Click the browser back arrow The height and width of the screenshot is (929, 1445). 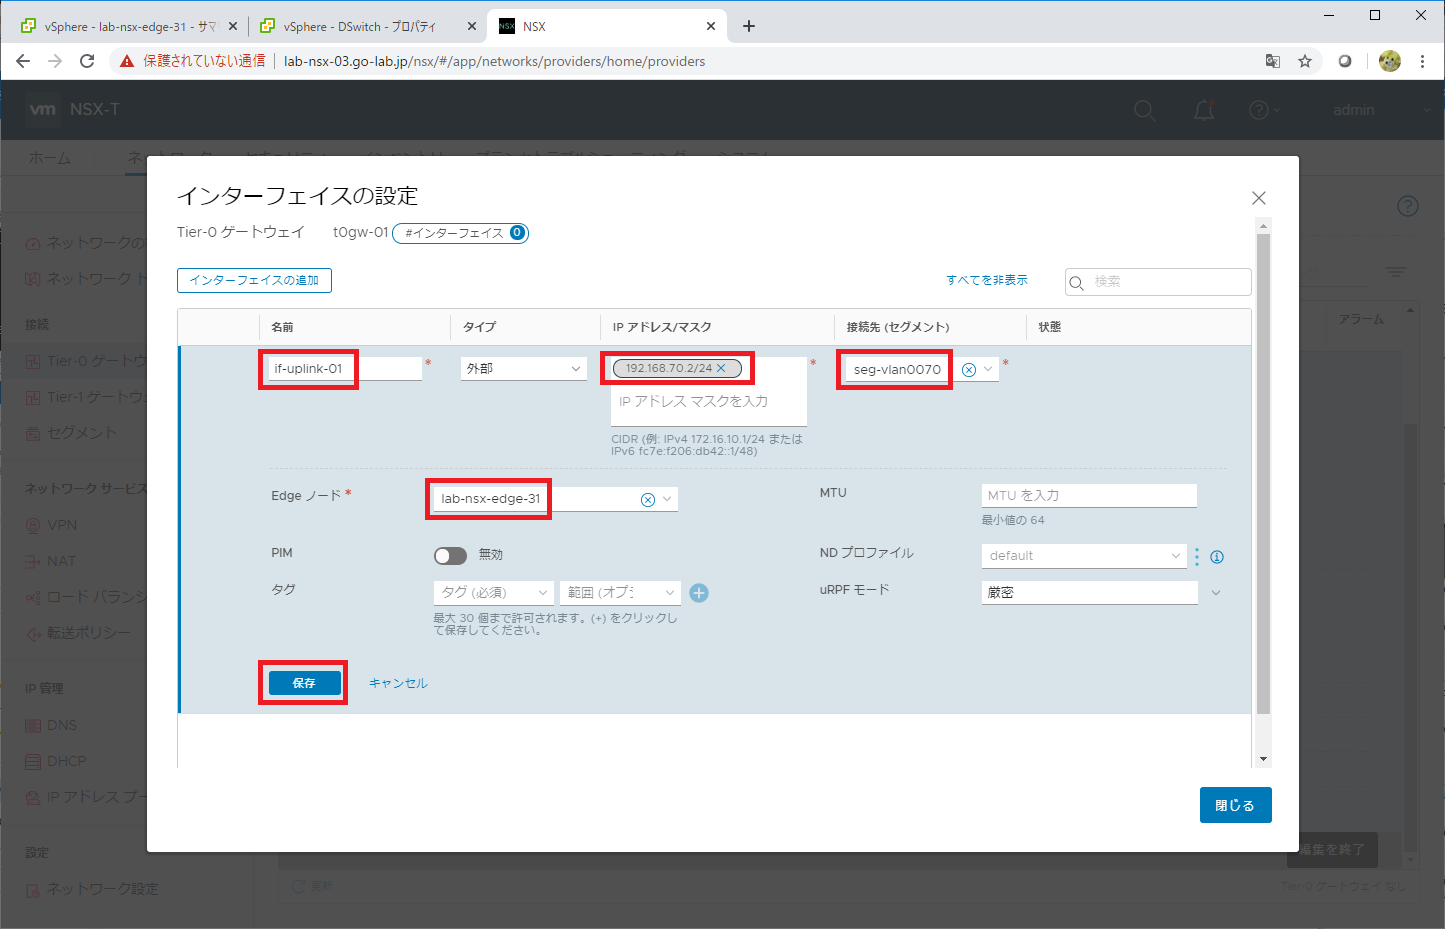(x=23, y=61)
